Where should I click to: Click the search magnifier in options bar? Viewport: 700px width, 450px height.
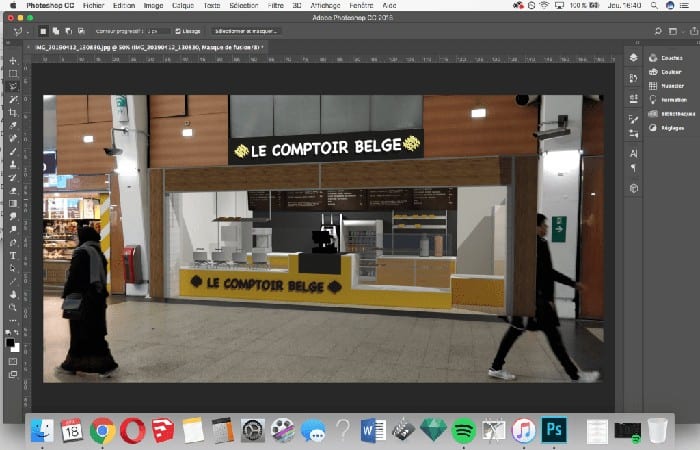coord(658,31)
